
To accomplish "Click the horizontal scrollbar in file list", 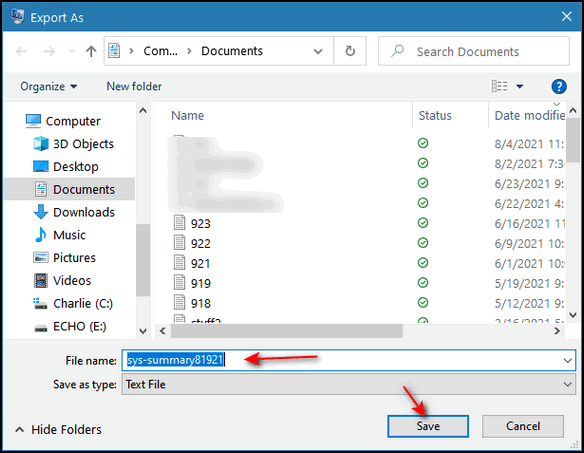I will pos(286,331).
